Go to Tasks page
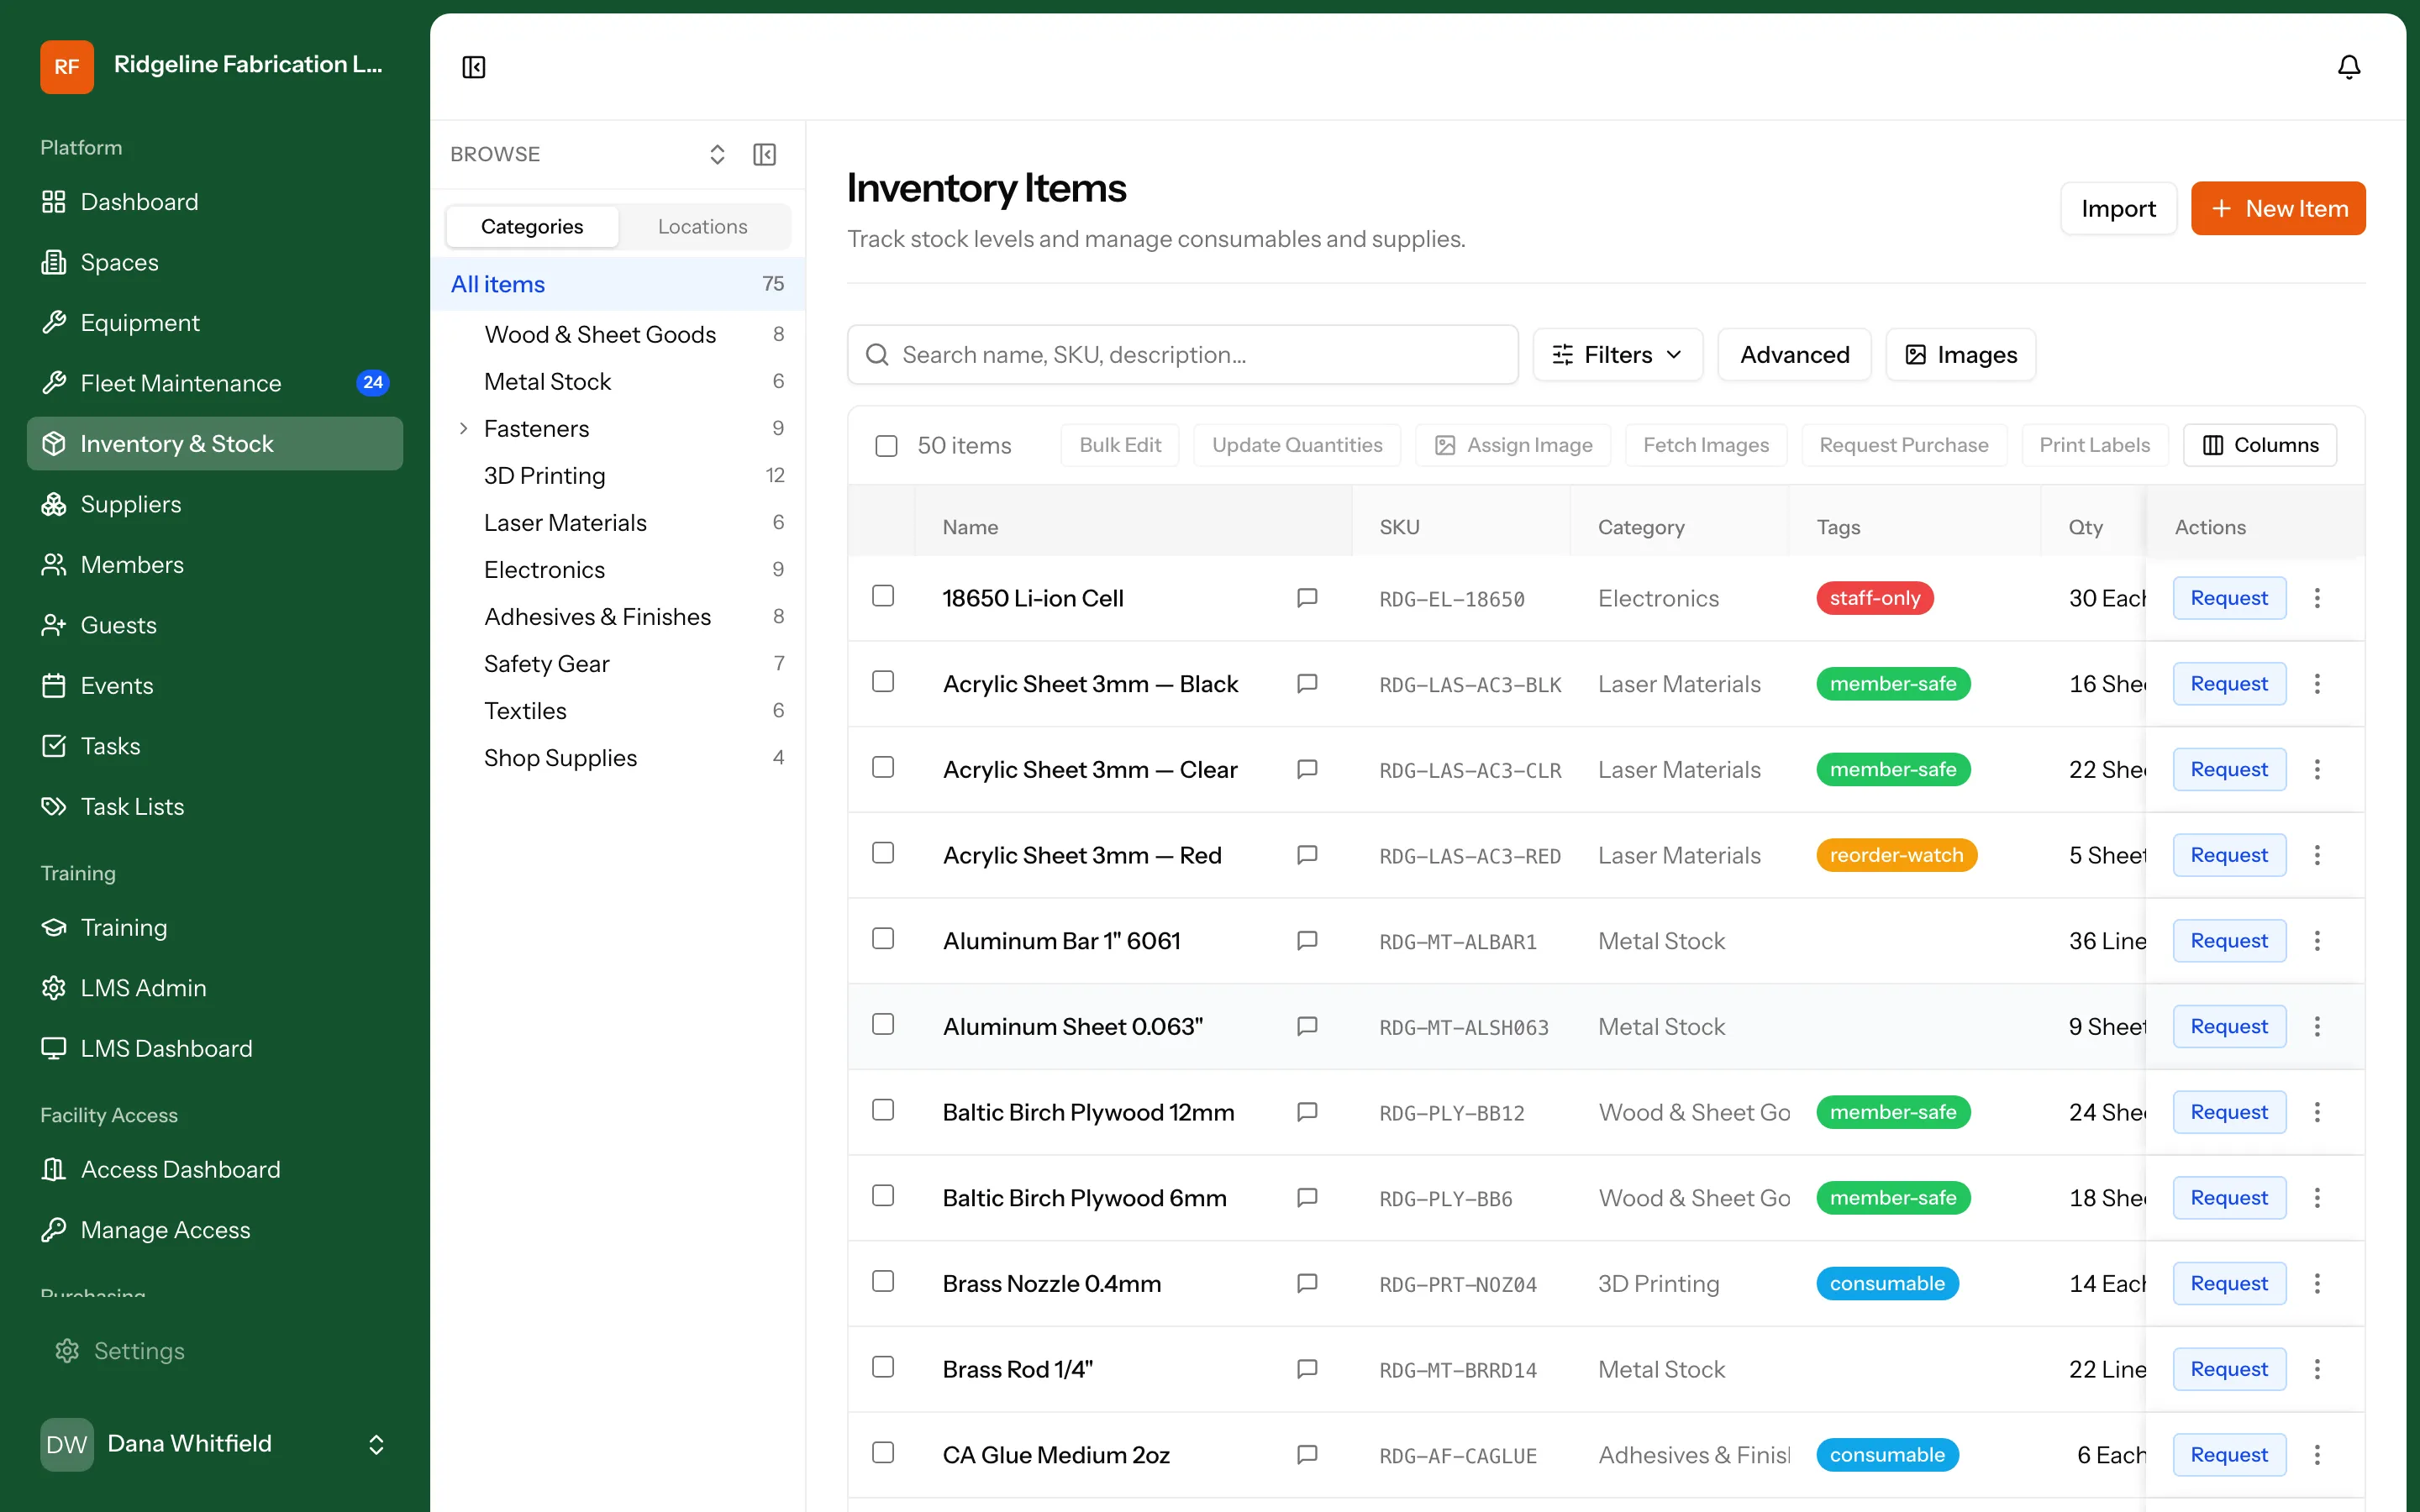Screen dimensions: 2420x1512 click(215, 746)
